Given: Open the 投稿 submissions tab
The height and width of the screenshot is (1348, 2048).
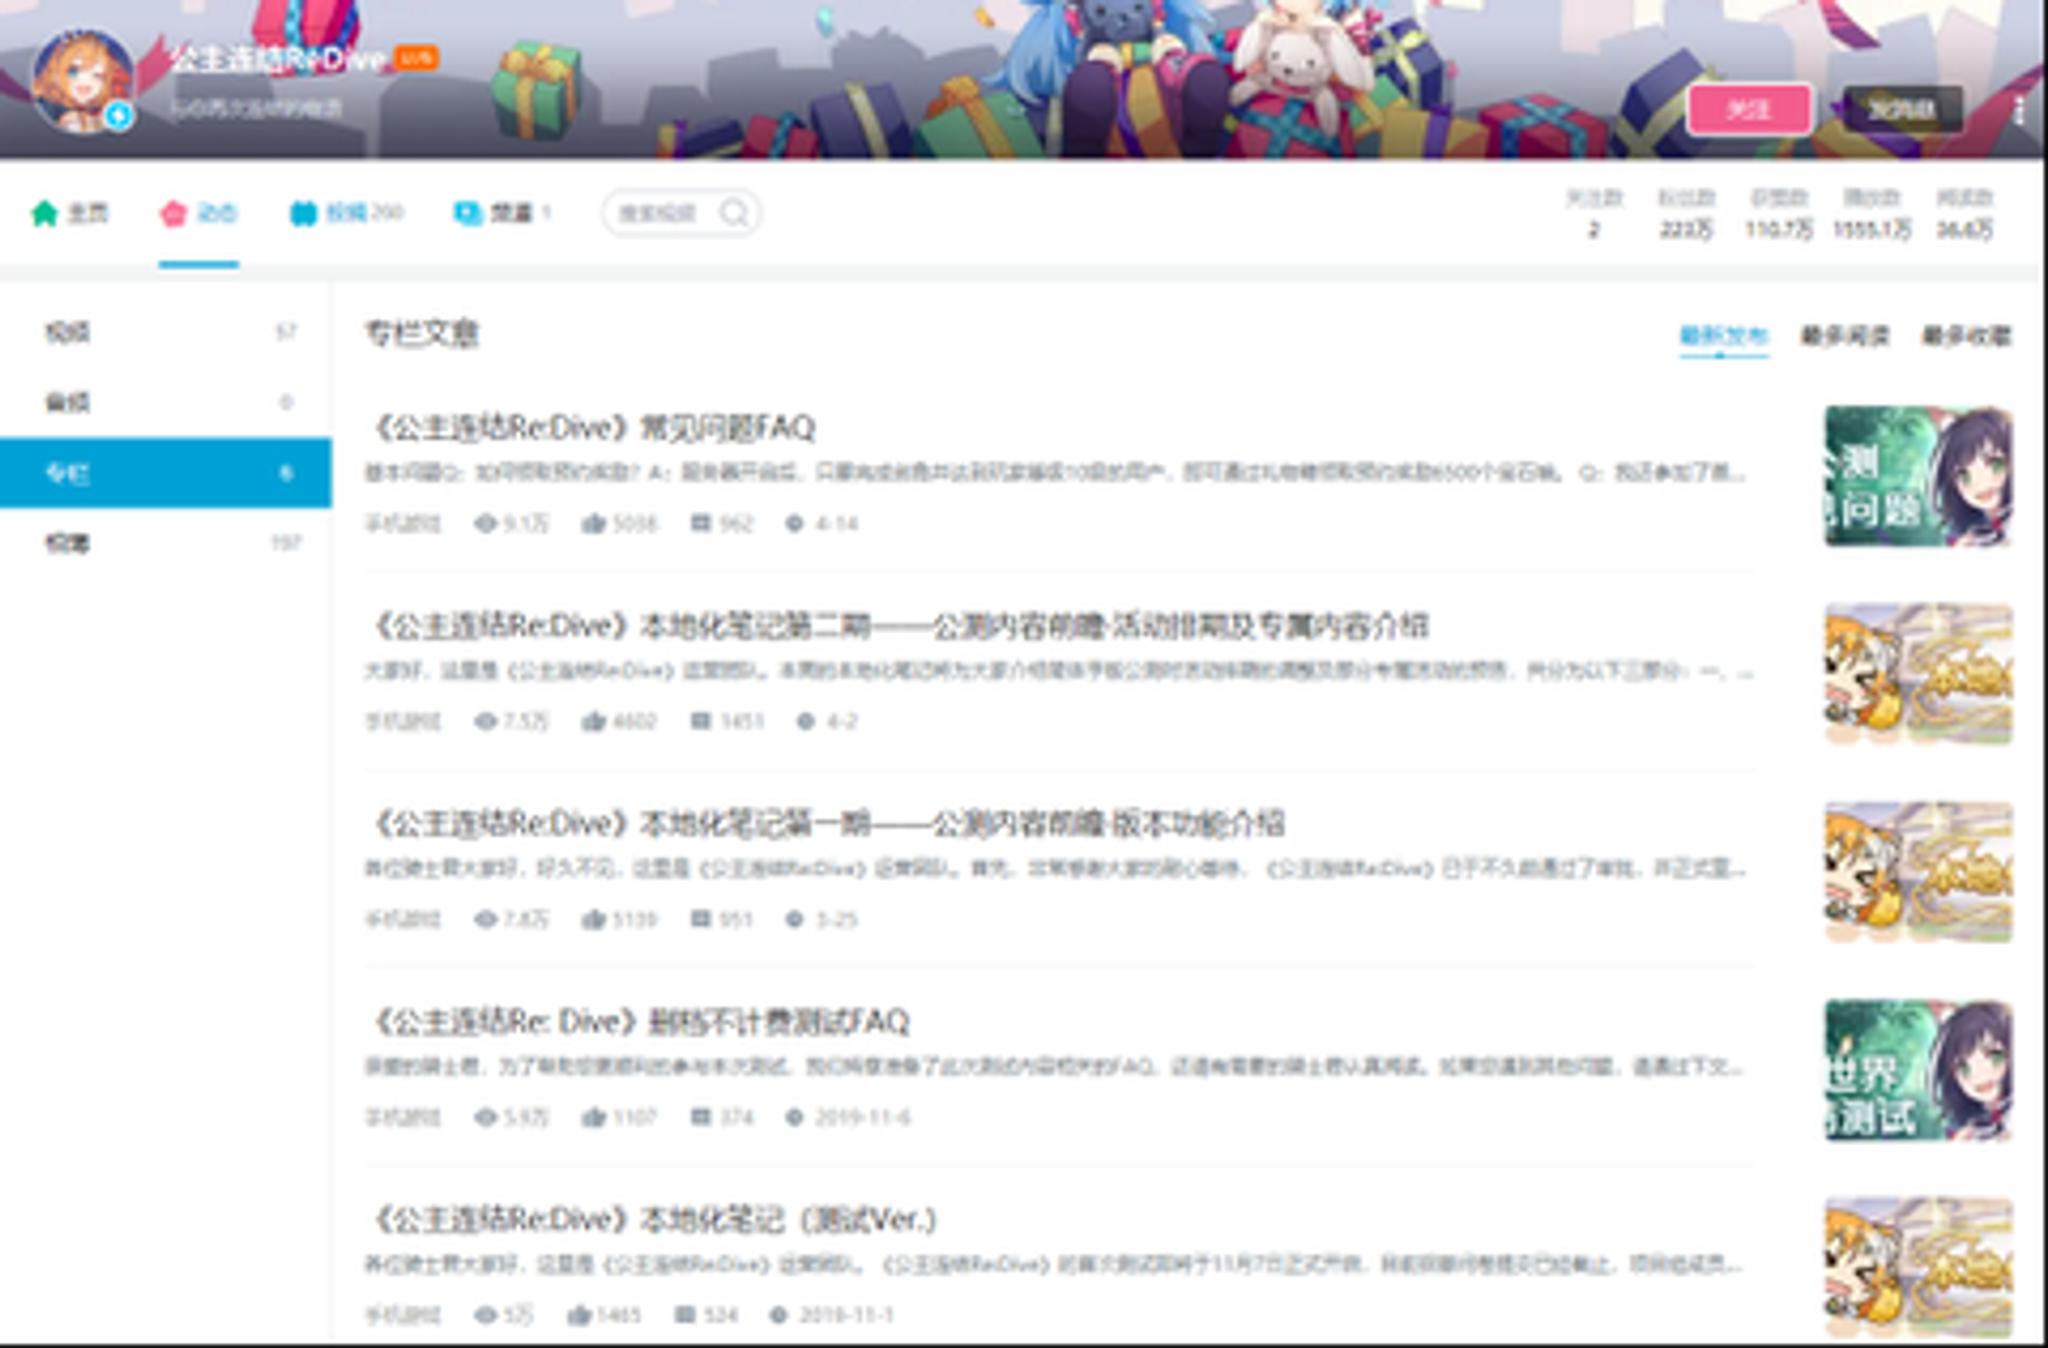Looking at the screenshot, I should 346,213.
